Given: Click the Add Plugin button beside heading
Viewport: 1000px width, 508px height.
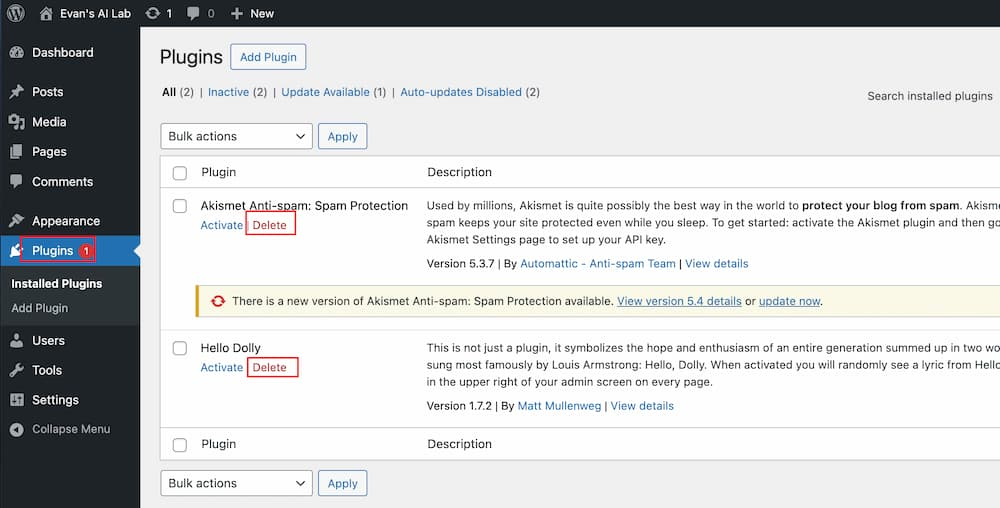Looking at the screenshot, I should tap(268, 57).
